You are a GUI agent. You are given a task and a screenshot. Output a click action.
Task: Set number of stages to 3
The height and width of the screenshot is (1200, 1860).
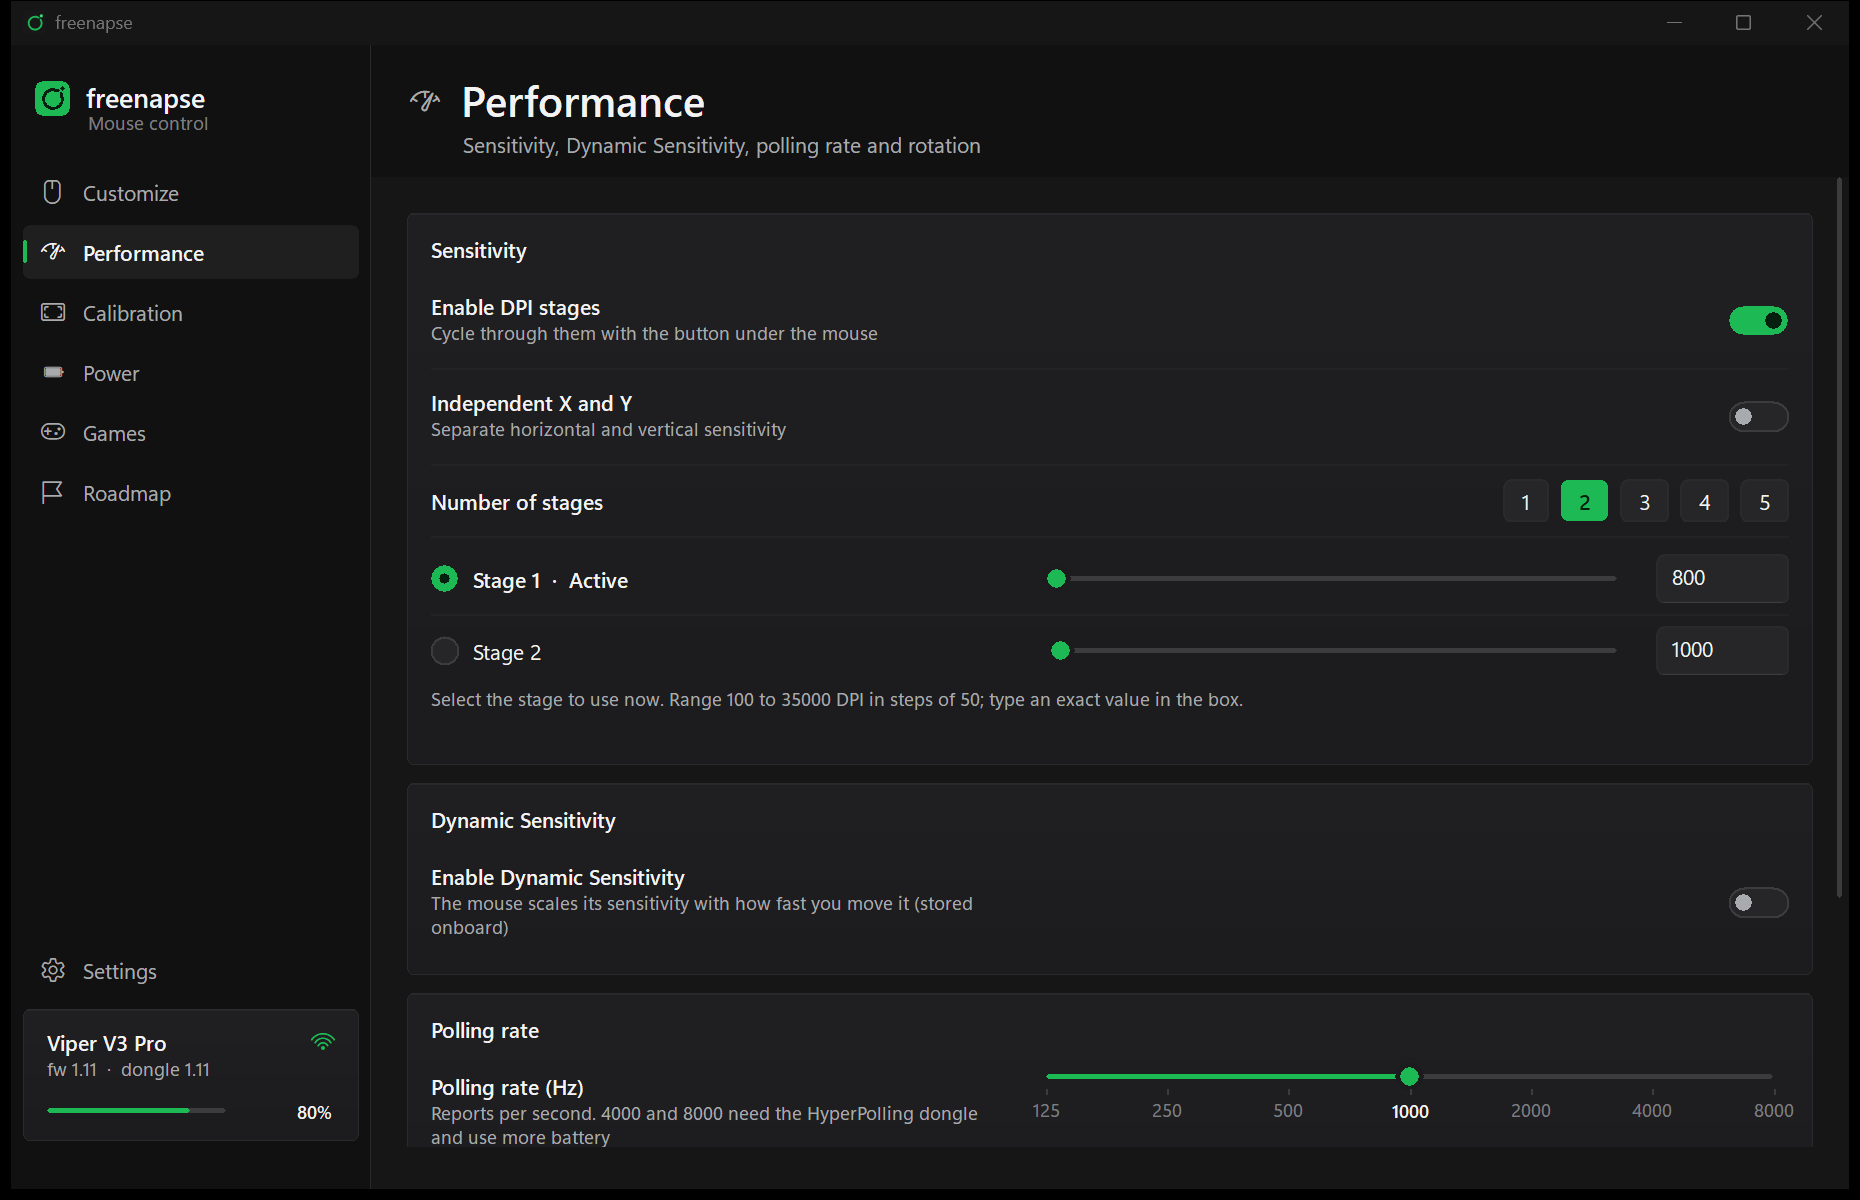point(1644,501)
